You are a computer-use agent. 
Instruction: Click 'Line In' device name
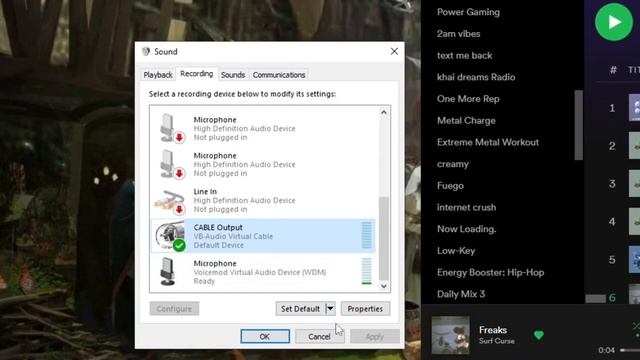(205, 191)
